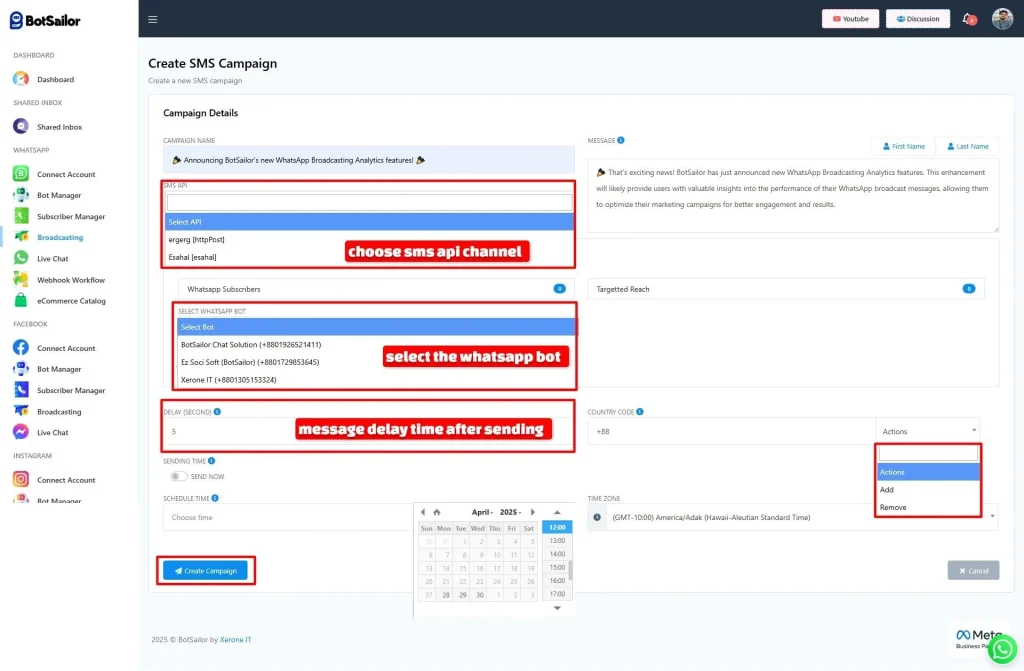The image size is (1024, 671).
Task: Insert First Name placeholder
Action: click(904, 146)
